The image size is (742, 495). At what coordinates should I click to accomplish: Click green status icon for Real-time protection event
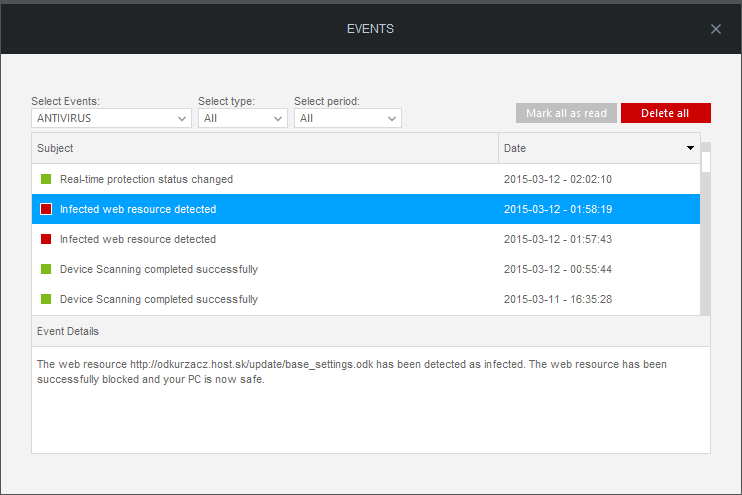(x=46, y=179)
